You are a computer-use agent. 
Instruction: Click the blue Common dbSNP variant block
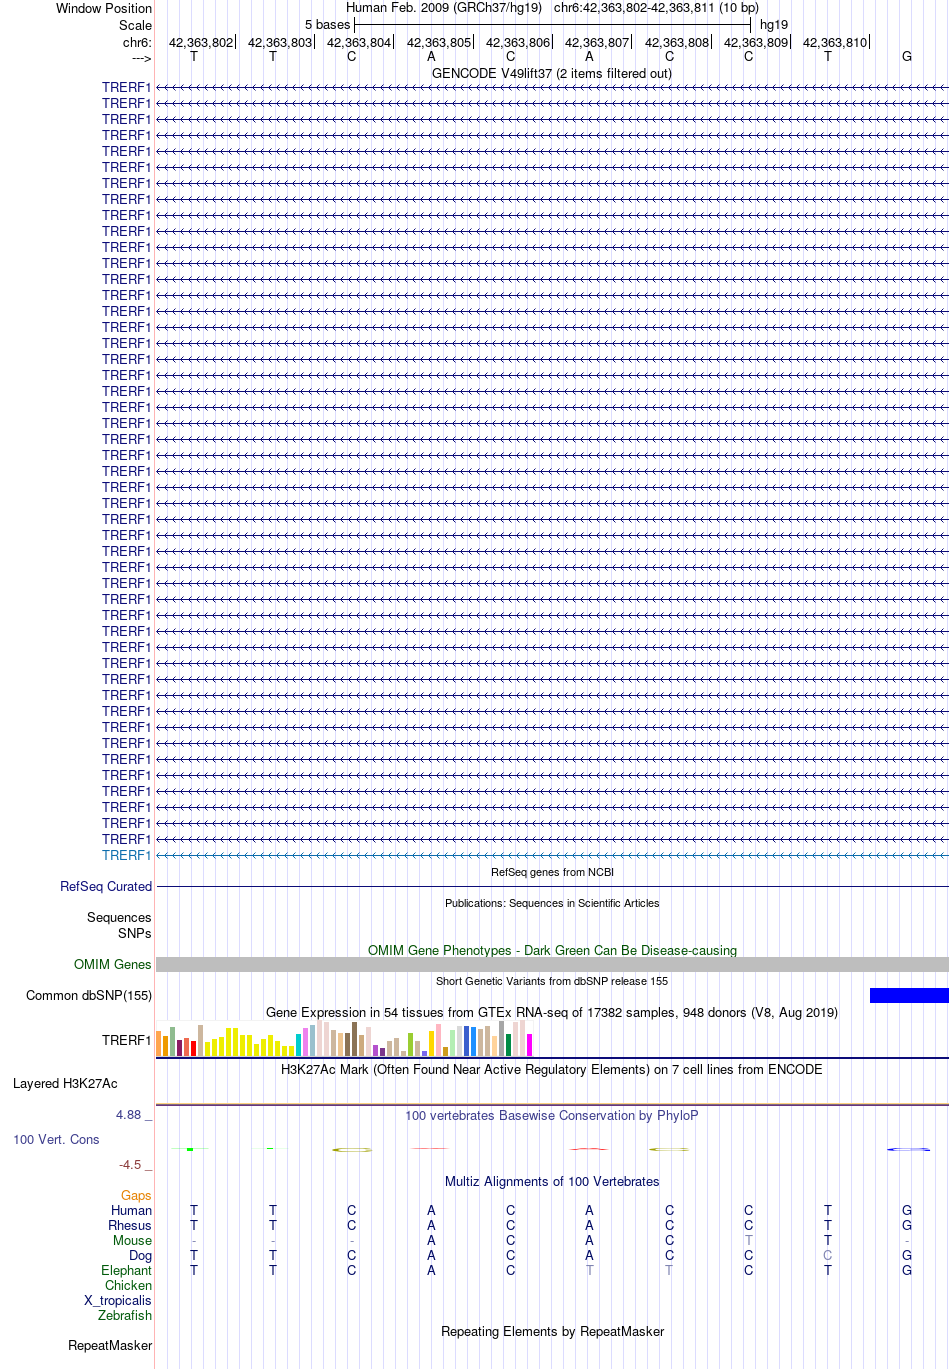coord(909,995)
